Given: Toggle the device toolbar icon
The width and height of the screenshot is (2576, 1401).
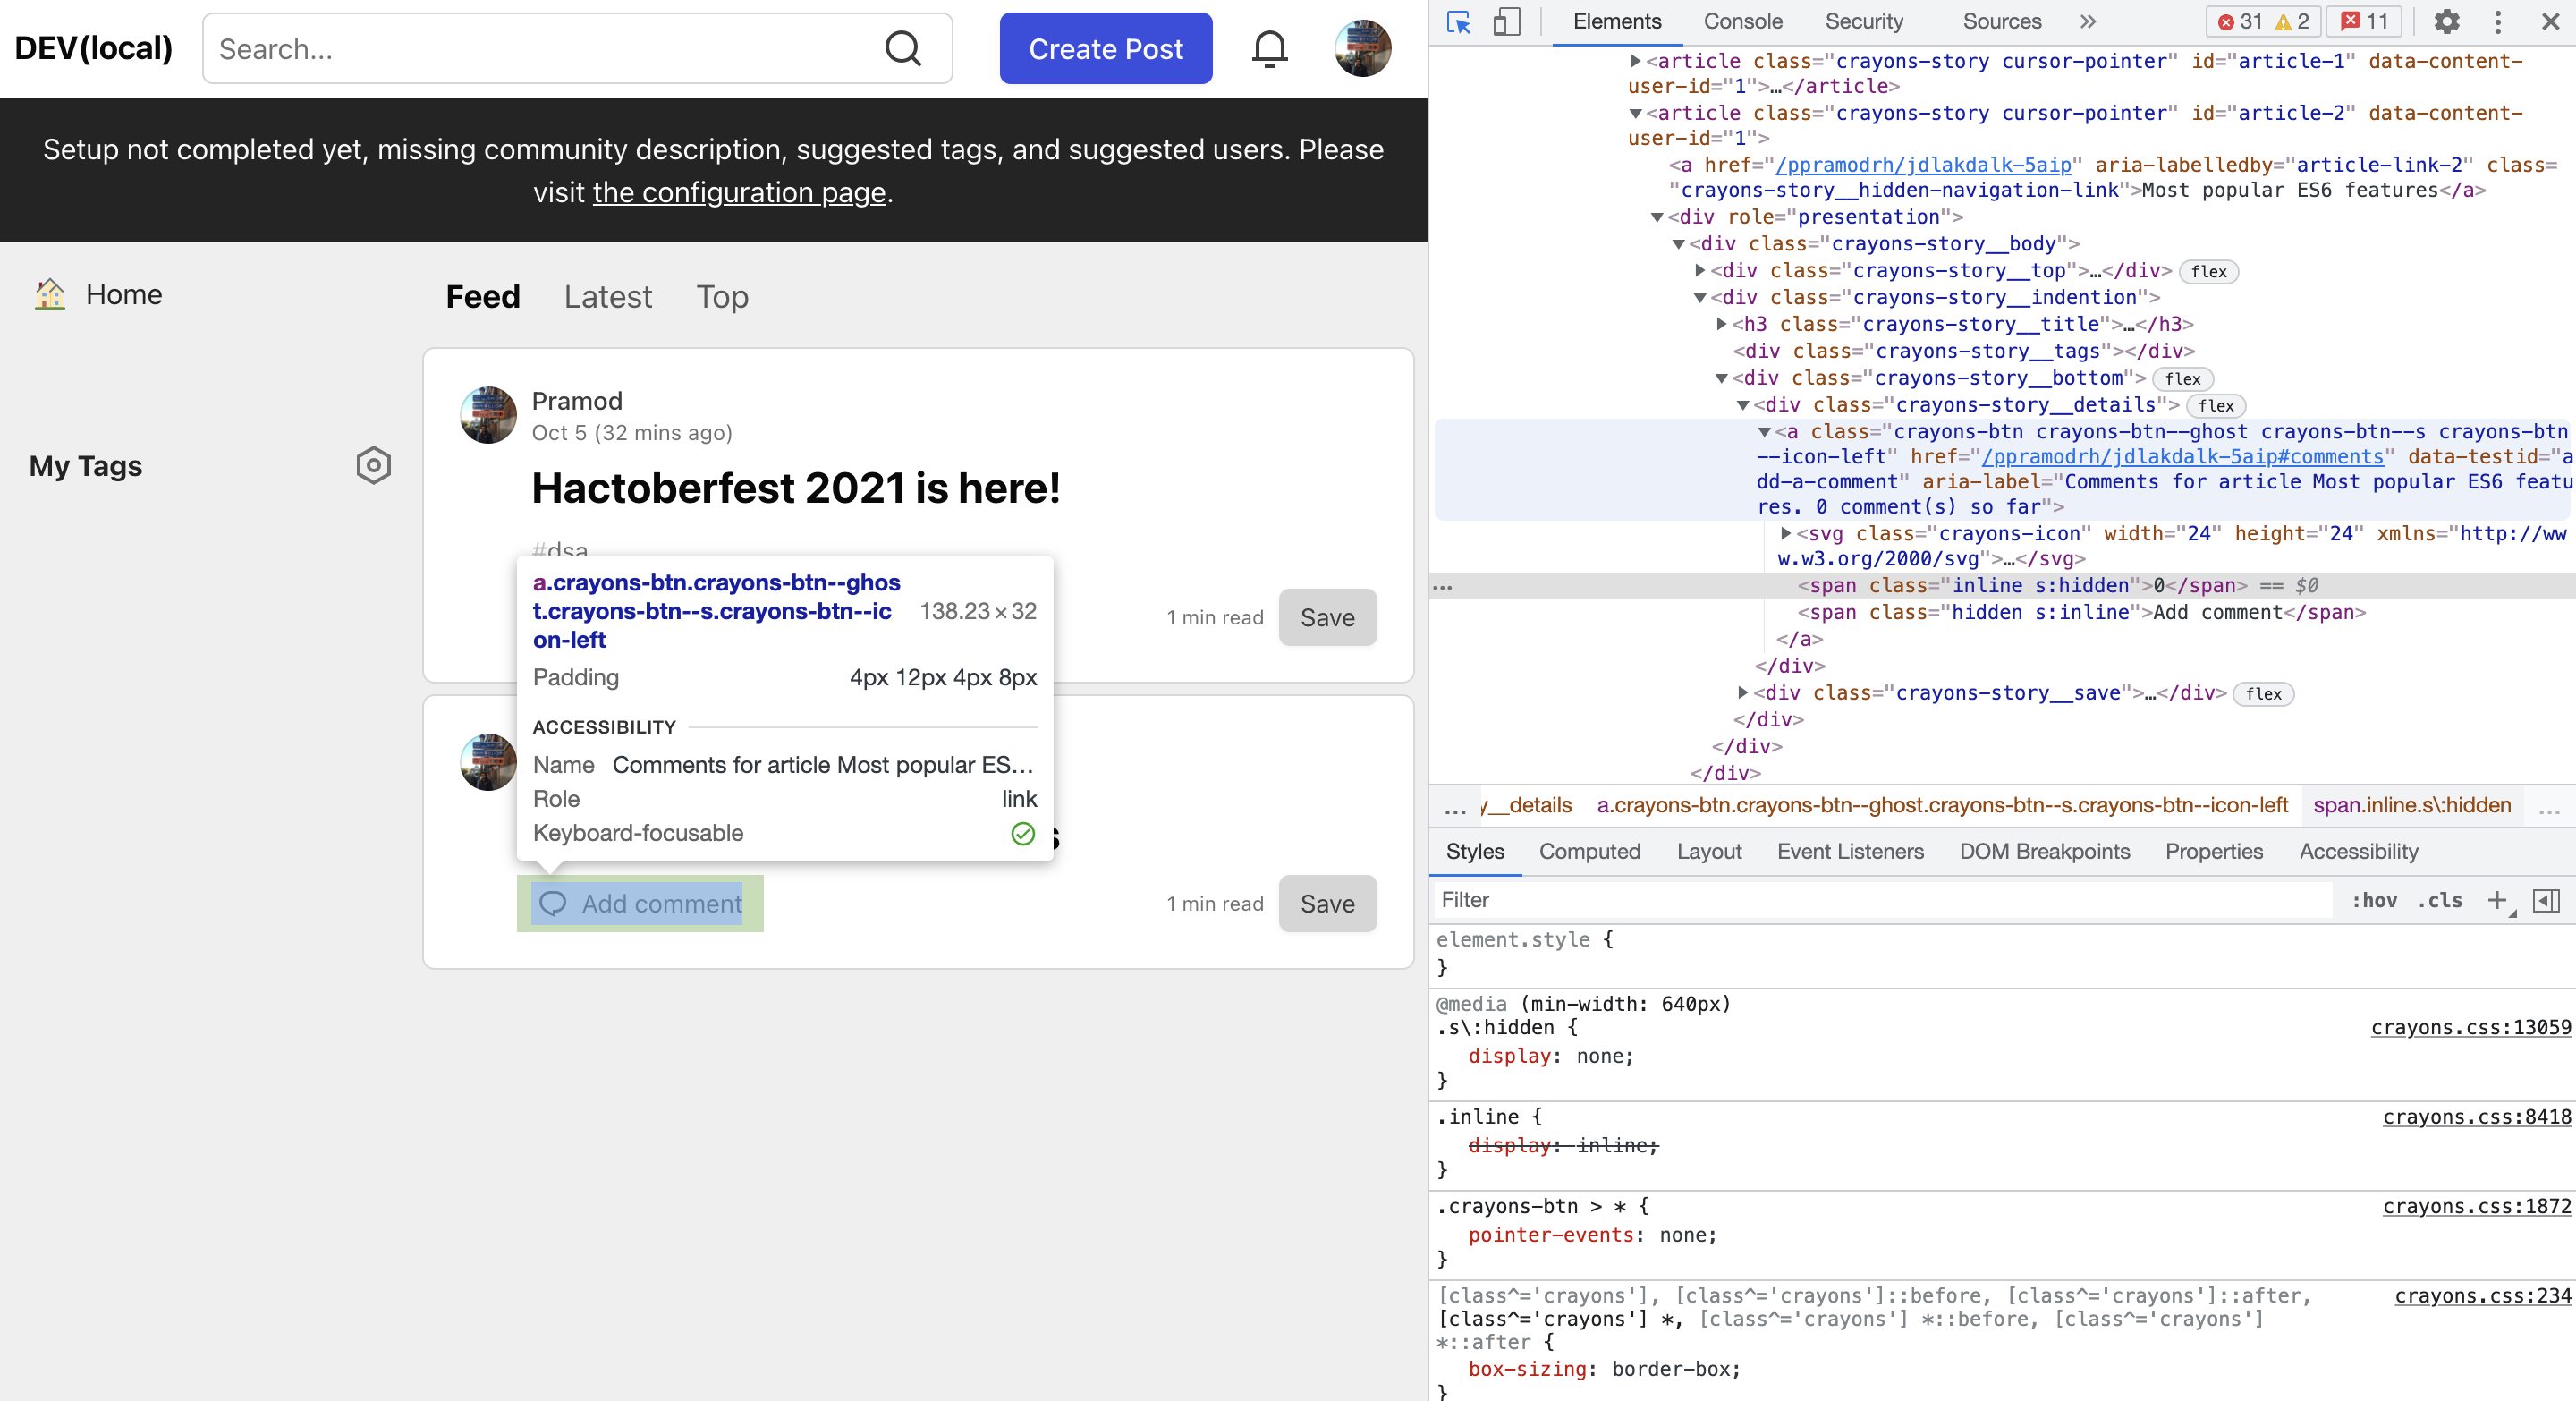Looking at the screenshot, I should 1506,22.
